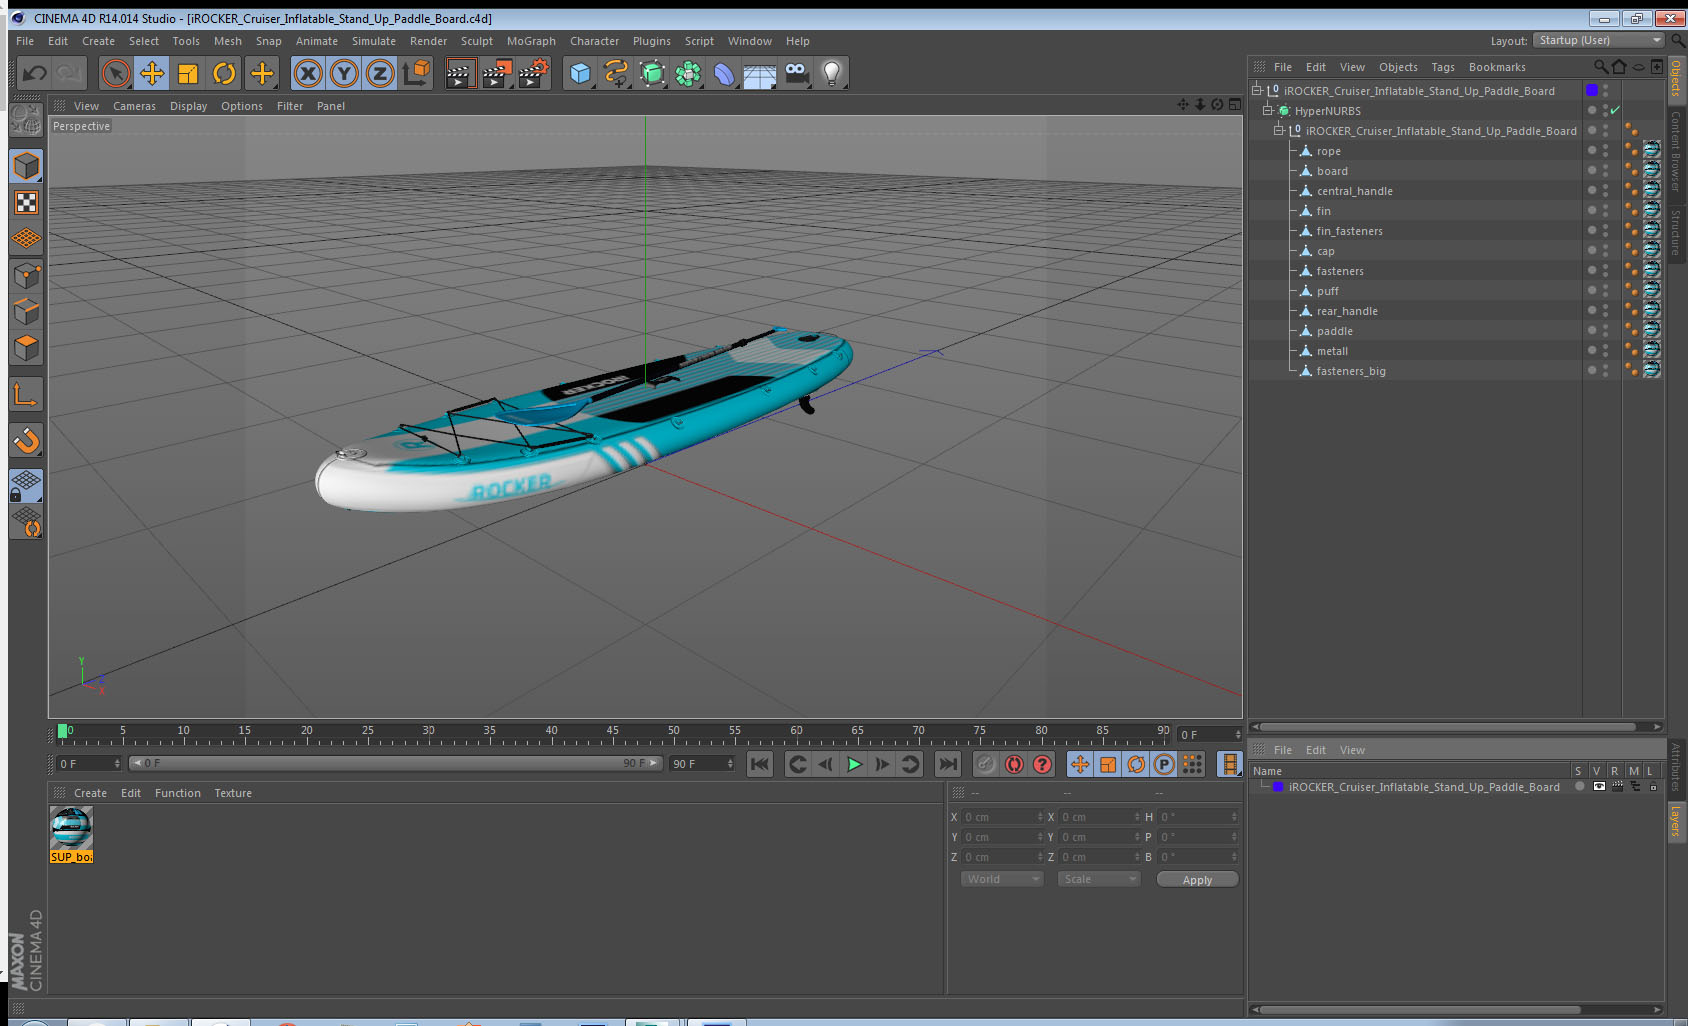Image resolution: width=1688 pixels, height=1026 pixels.
Task: Activate the Rotate tool in top toolbar
Action: coord(224,73)
